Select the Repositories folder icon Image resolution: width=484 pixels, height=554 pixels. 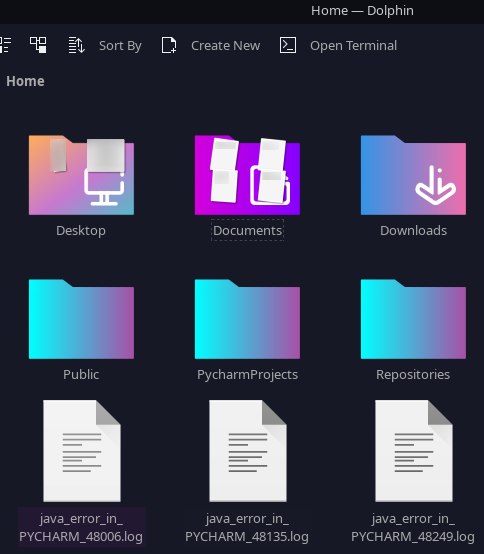click(x=413, y=319)
